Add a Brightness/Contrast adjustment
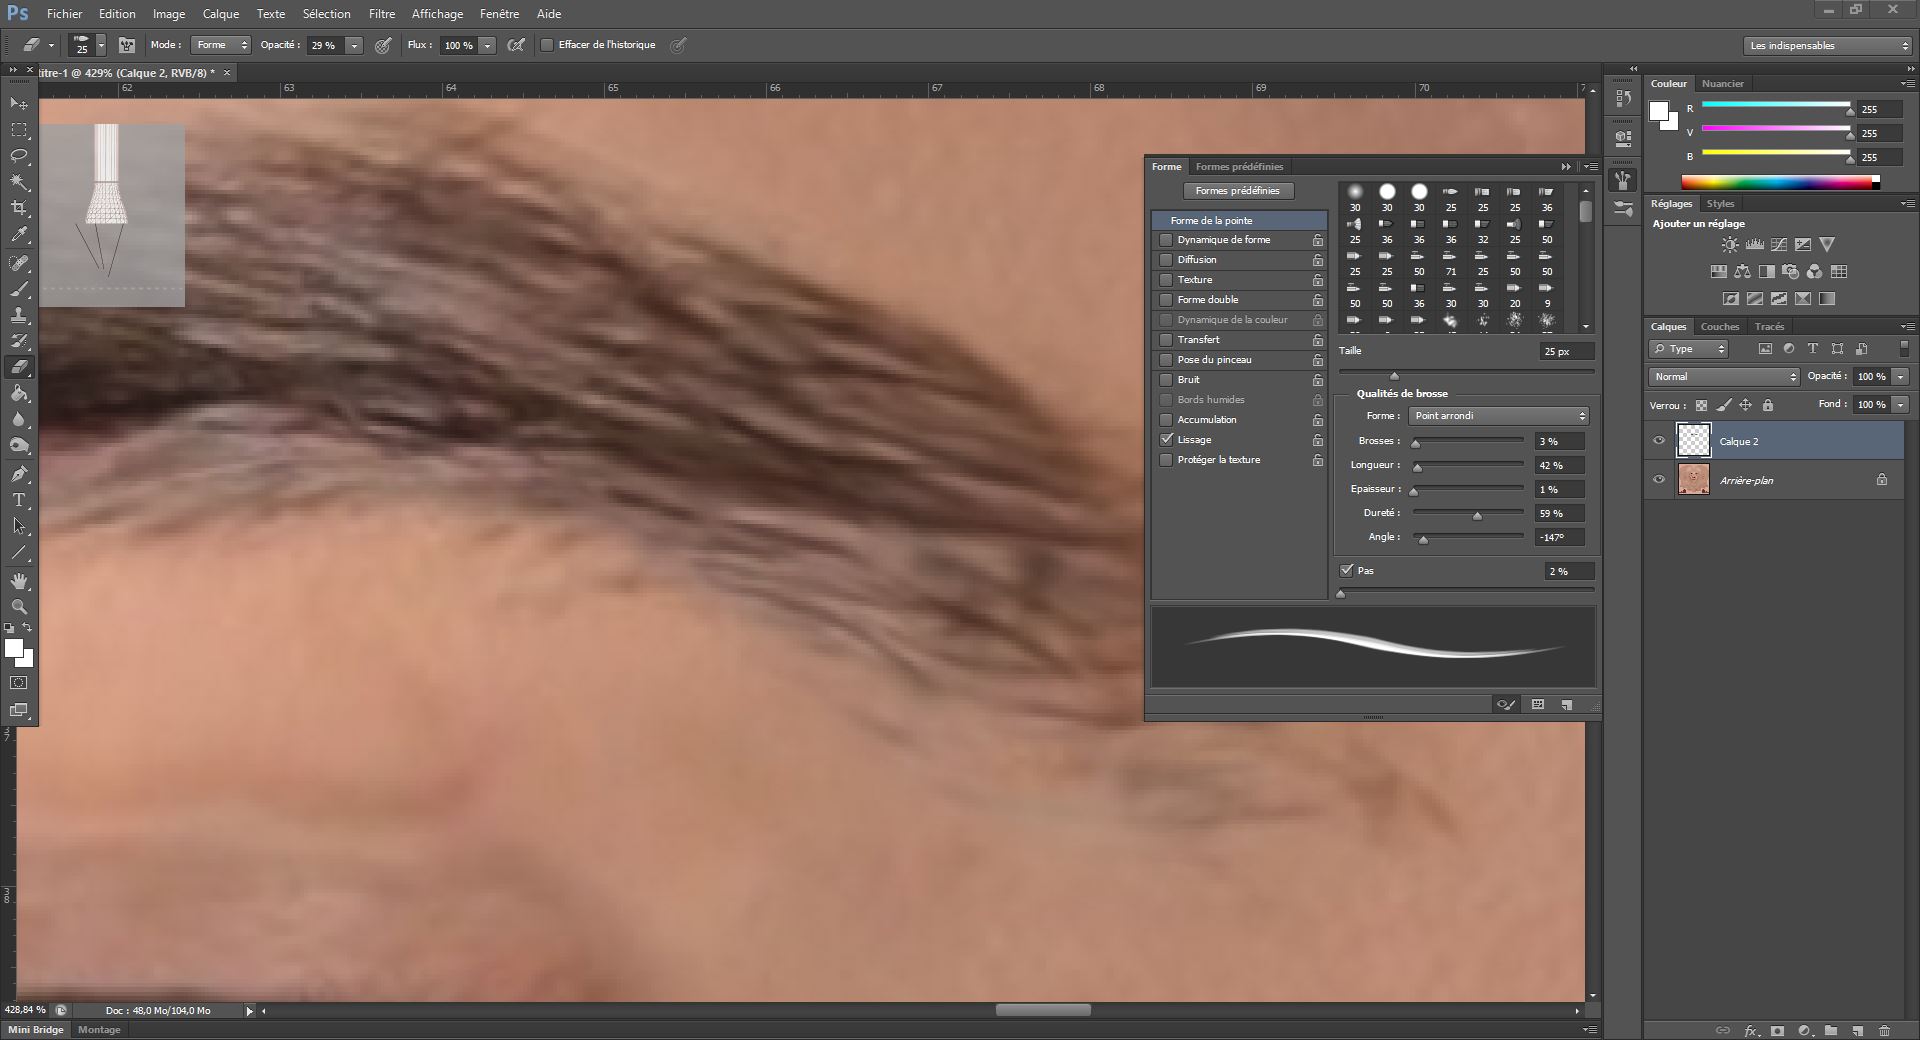The height and width of the screenshot is (1040, 1920). (x=1730, y=244)
